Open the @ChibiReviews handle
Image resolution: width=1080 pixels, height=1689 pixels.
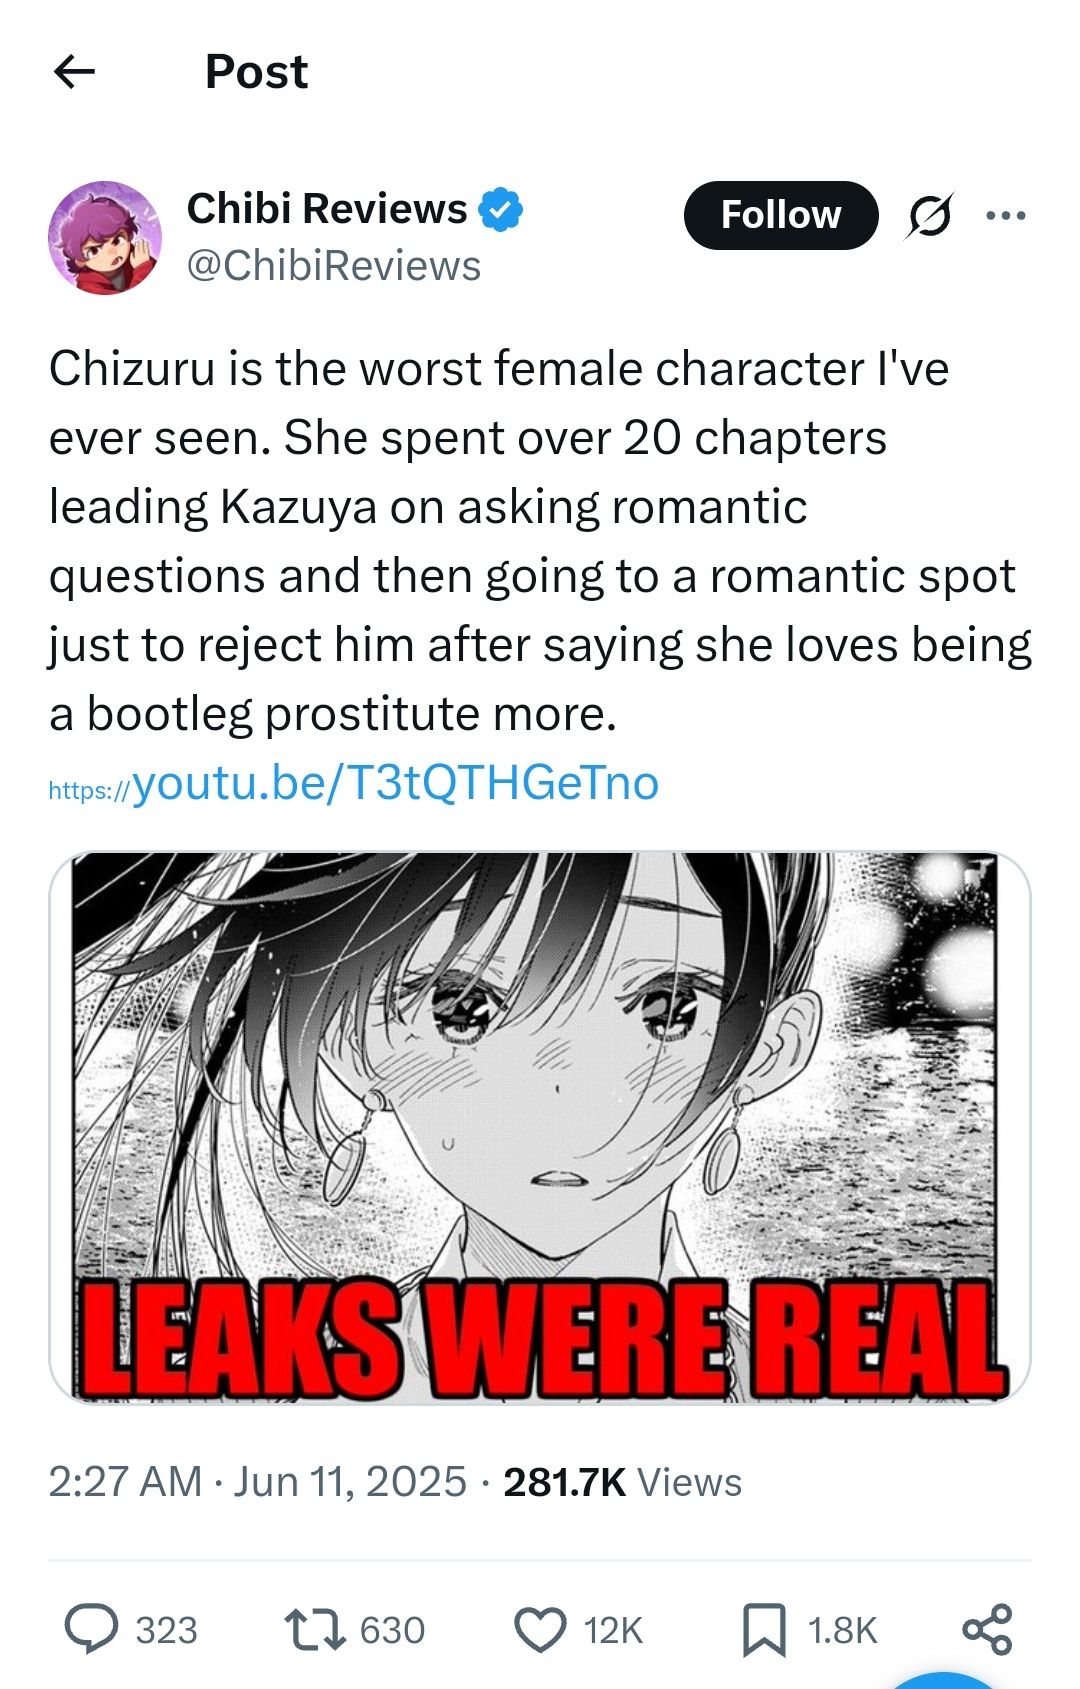334,266
